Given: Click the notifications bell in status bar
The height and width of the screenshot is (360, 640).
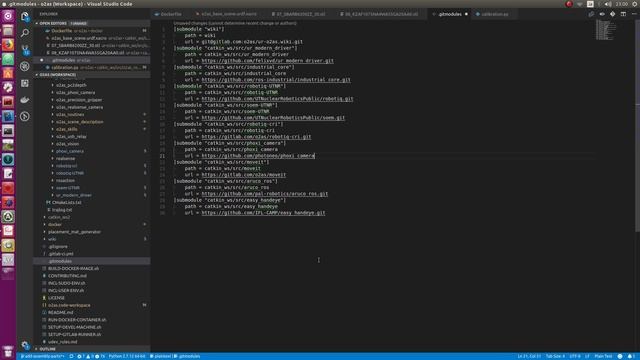Looking at the screenshot, I should coord(631,356).
